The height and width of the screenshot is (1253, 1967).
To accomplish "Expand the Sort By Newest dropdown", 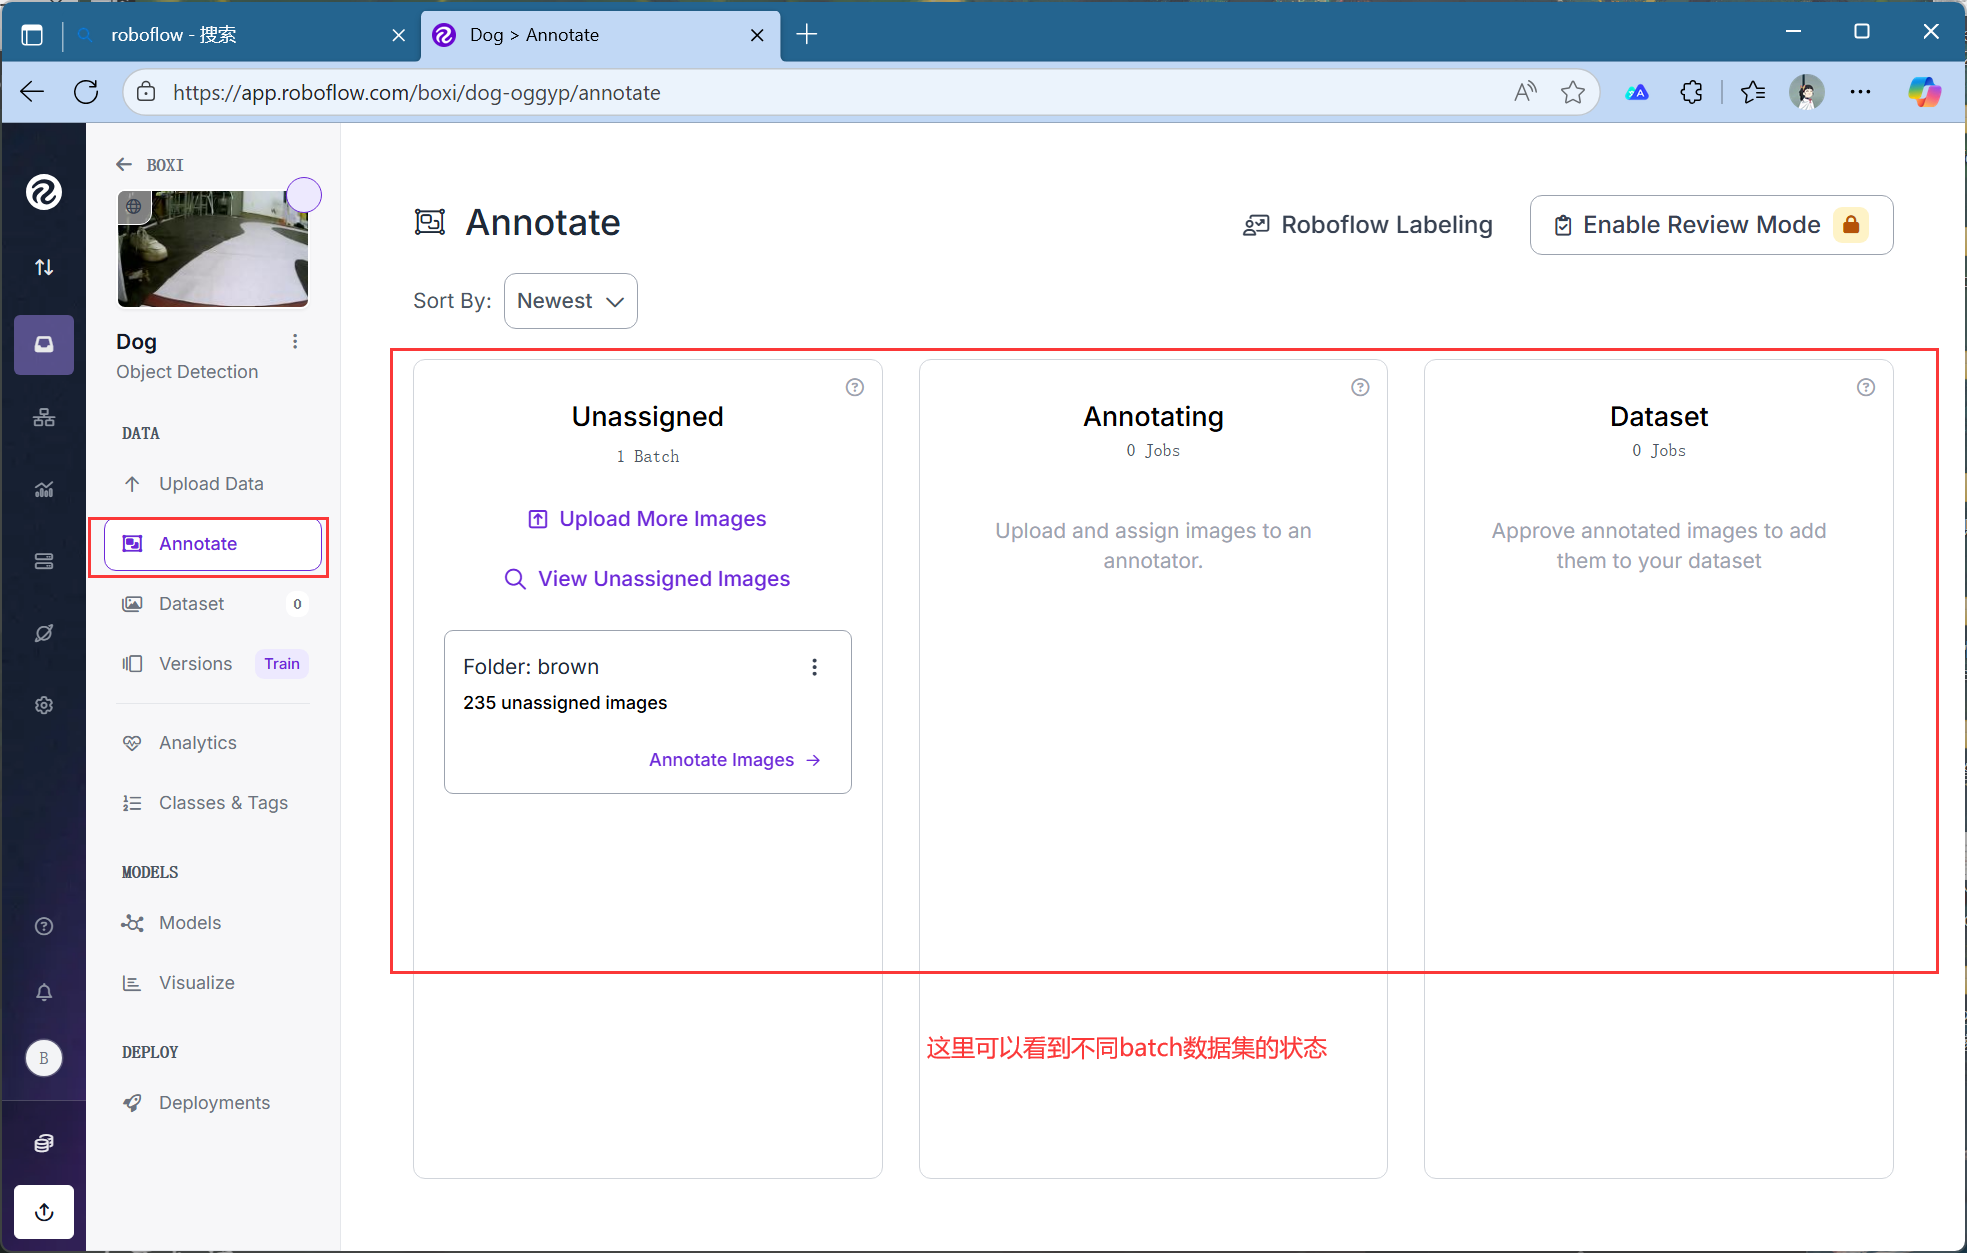I will [x=570, y=301].
